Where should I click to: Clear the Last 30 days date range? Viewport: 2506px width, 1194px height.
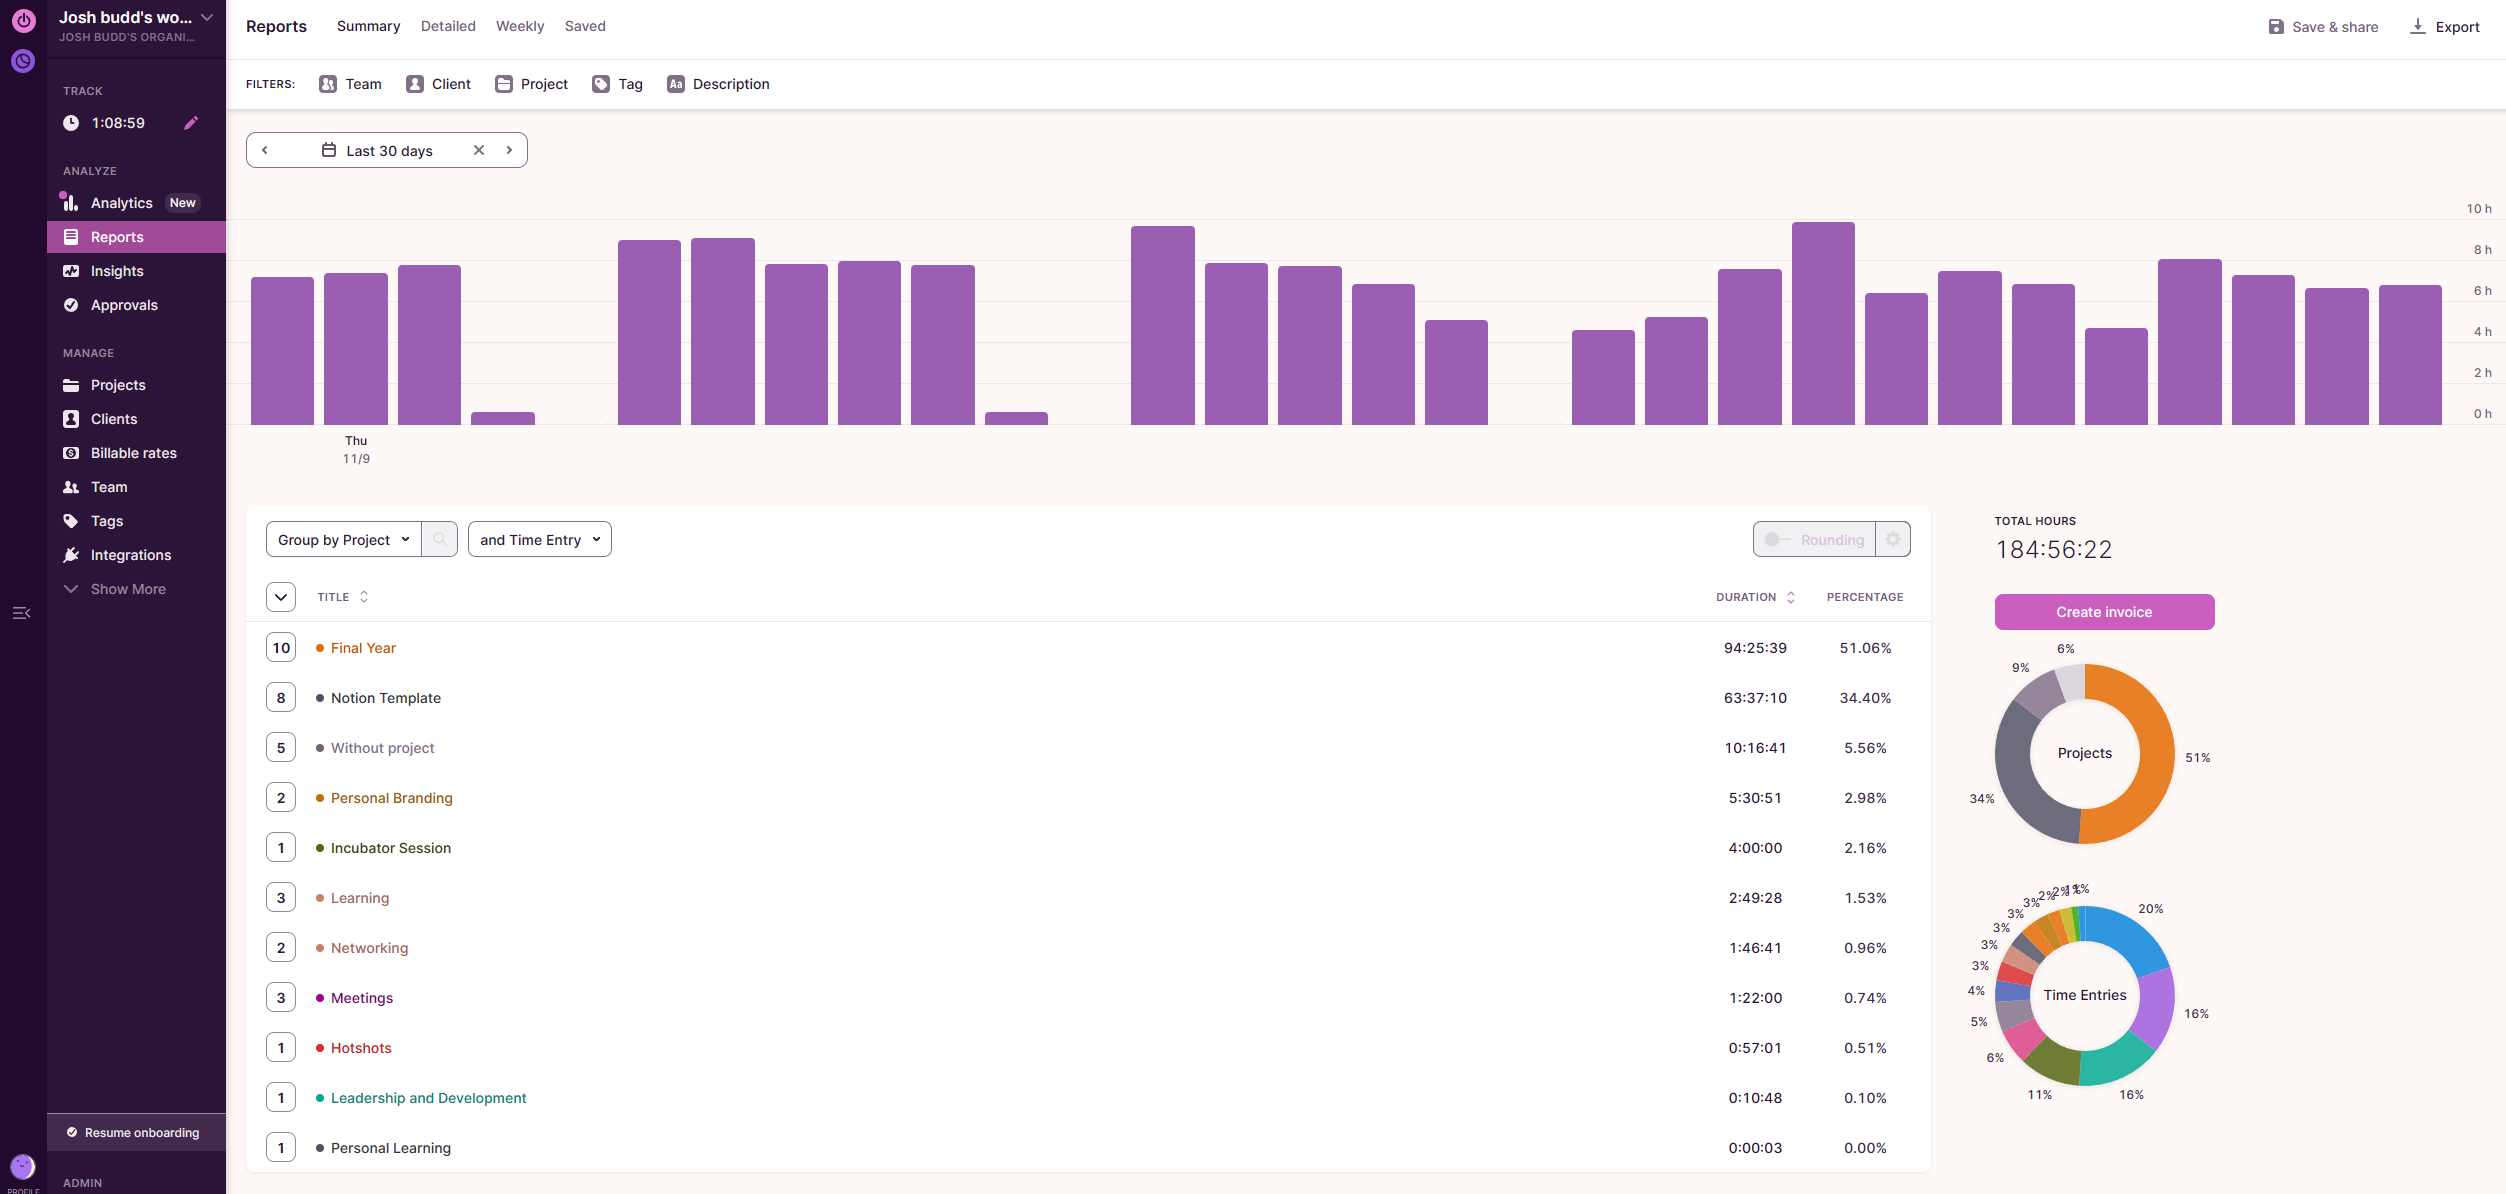(479, 150)
